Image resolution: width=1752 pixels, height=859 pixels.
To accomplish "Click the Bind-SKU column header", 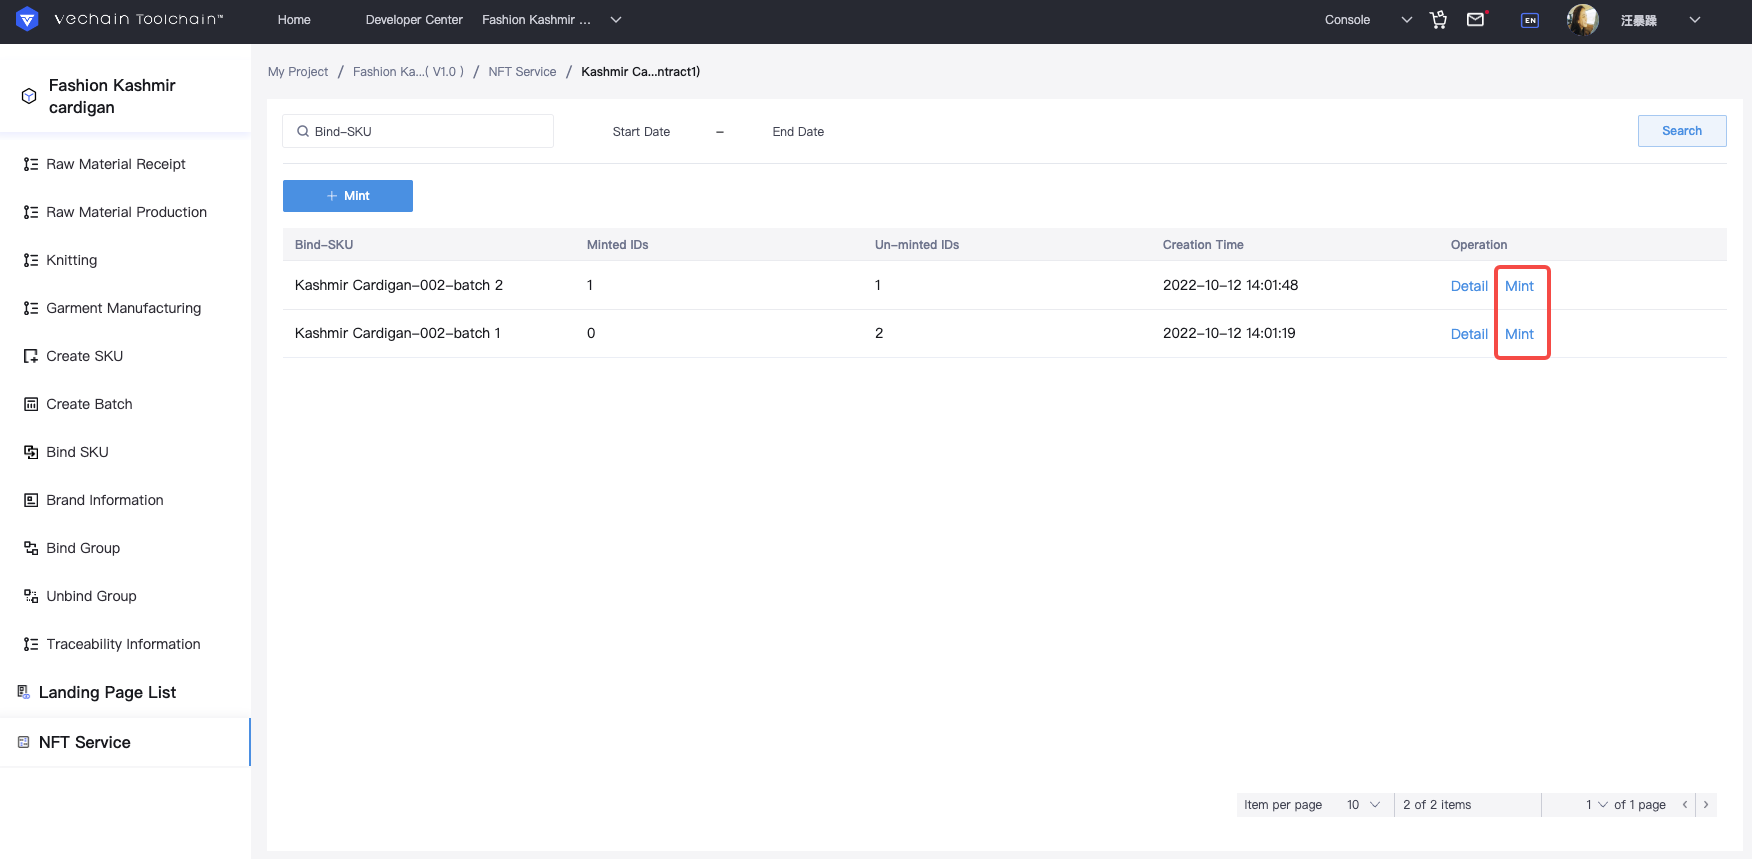I will click(324, 245).
